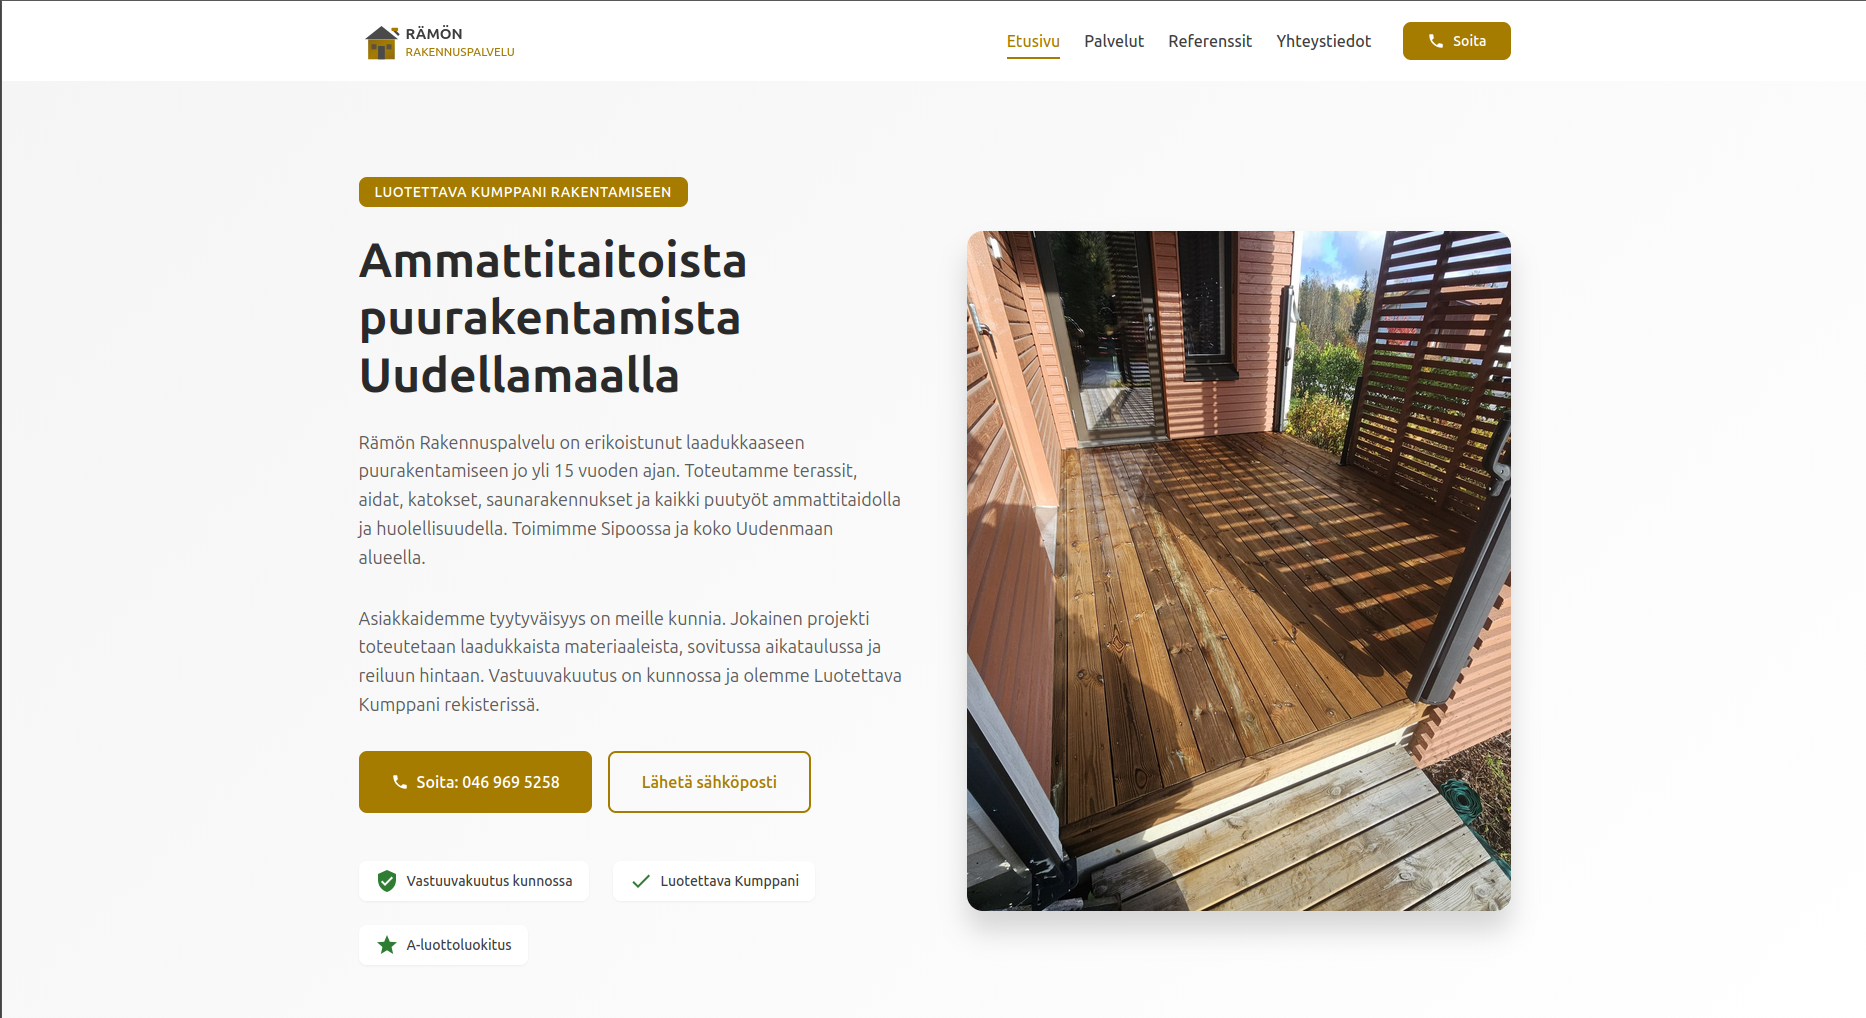1866x1018 pixels.
Task: Open the Soita call action in the header
Action: coord(1456,41)
